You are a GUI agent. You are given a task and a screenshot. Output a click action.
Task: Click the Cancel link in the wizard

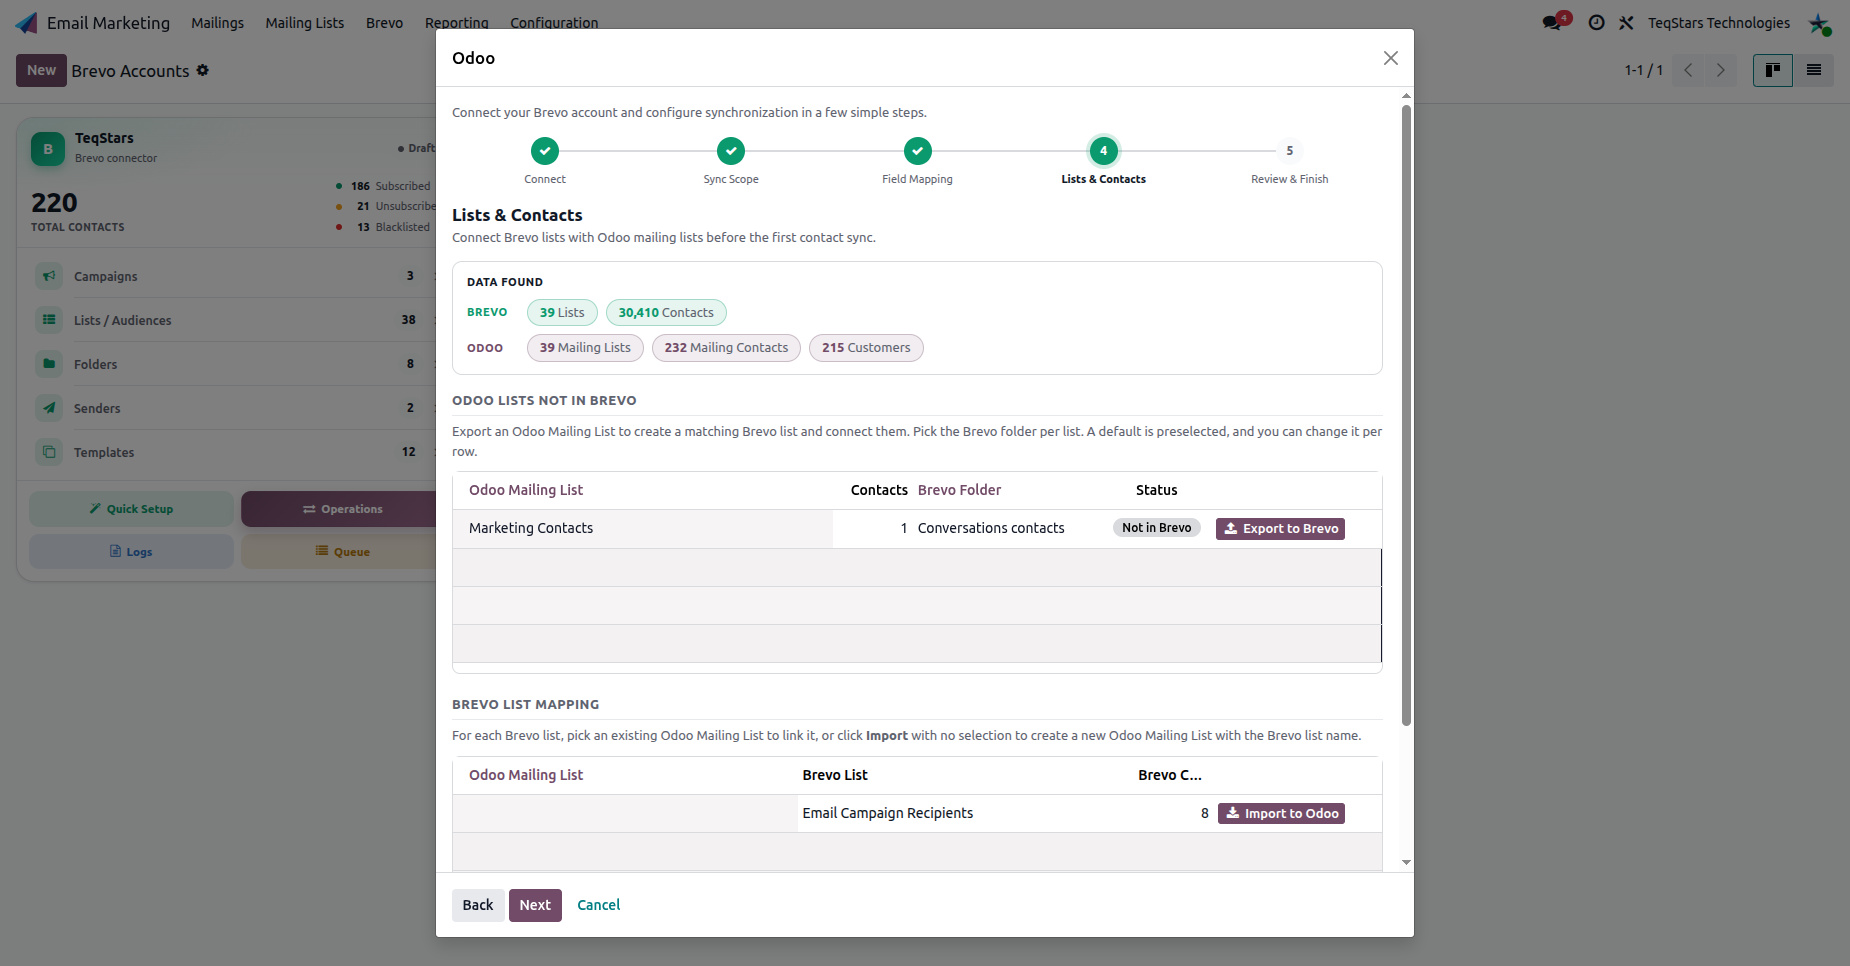pos(599,905)
